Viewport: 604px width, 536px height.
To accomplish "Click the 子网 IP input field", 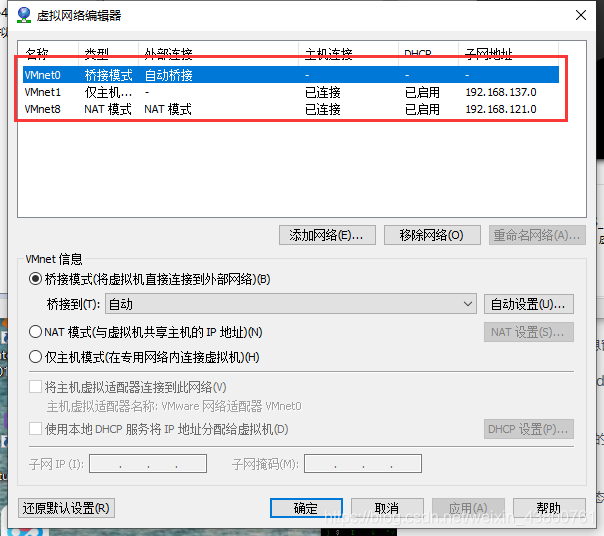I will click(148, 463).
